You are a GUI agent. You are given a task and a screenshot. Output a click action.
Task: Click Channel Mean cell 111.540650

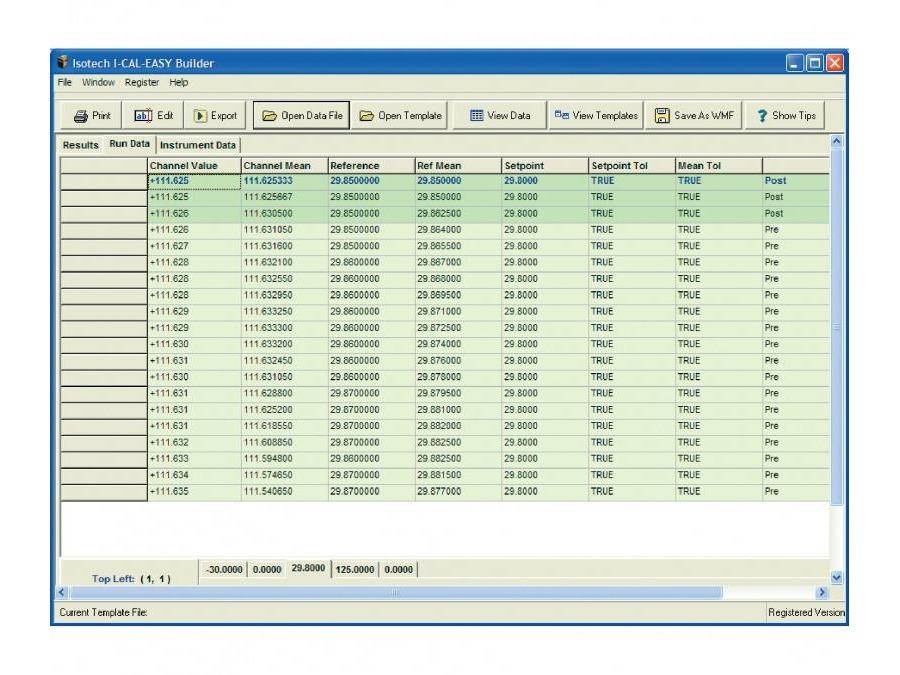click(285, 492)
